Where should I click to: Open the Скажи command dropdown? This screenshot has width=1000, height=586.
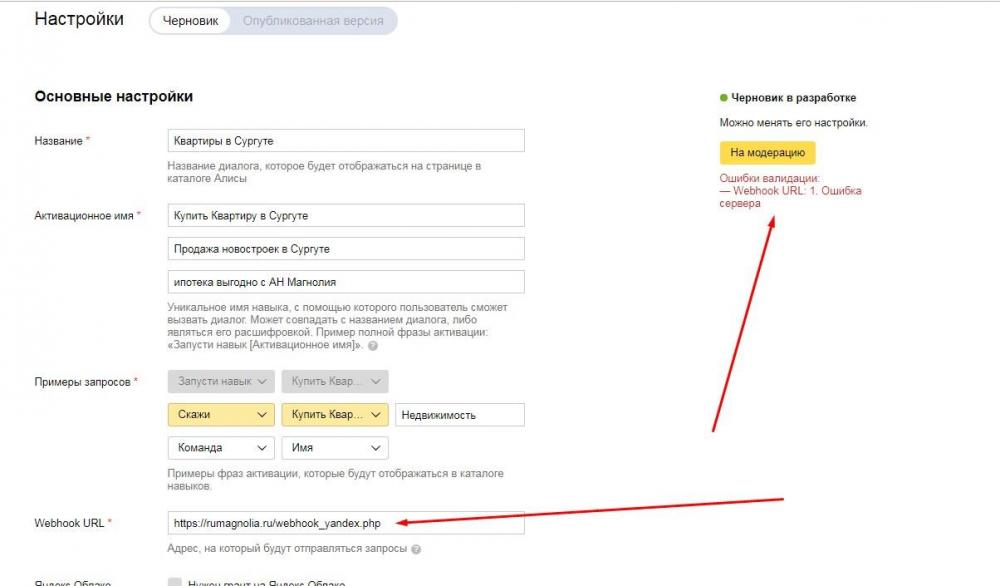tap(221, 414)
